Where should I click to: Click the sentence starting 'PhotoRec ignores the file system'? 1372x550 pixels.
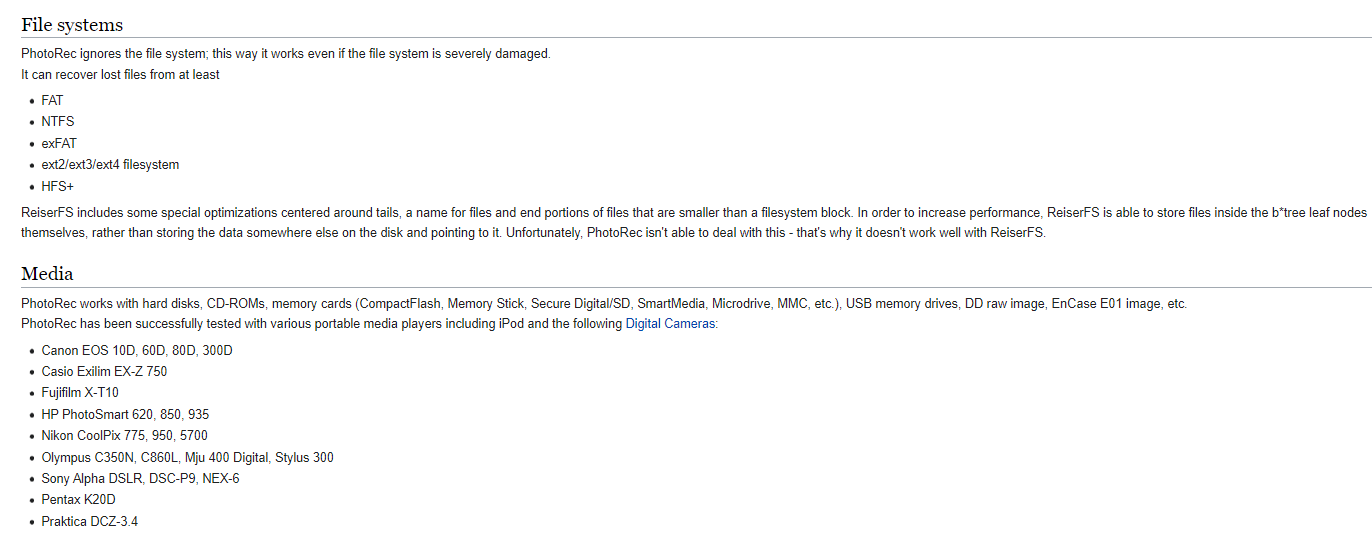point(286,54)
